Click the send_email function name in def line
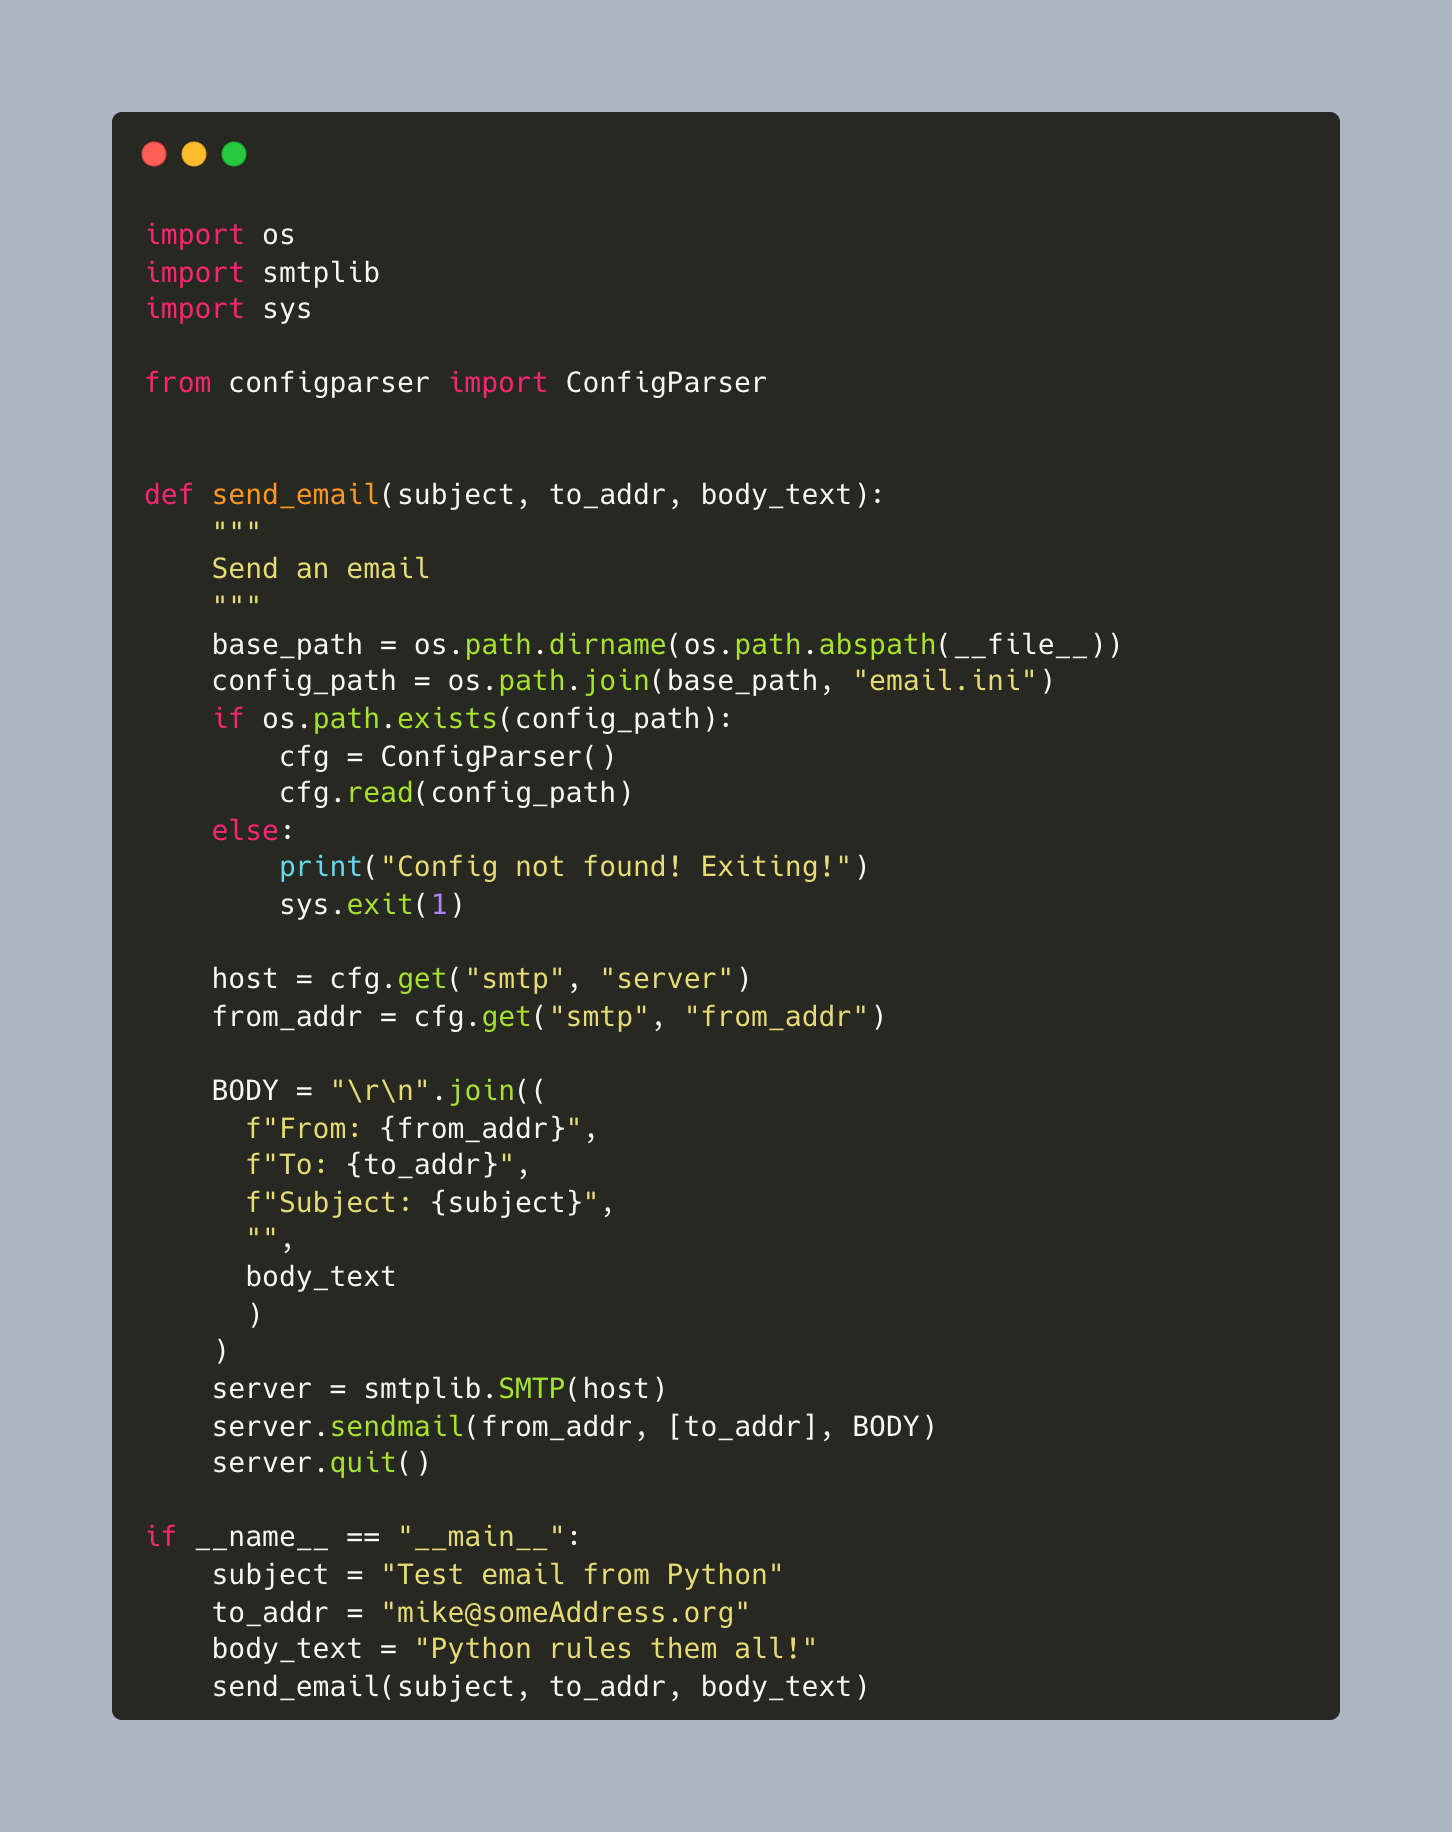The height and width of the screenshot is (1832, 1452). (295, 495)
